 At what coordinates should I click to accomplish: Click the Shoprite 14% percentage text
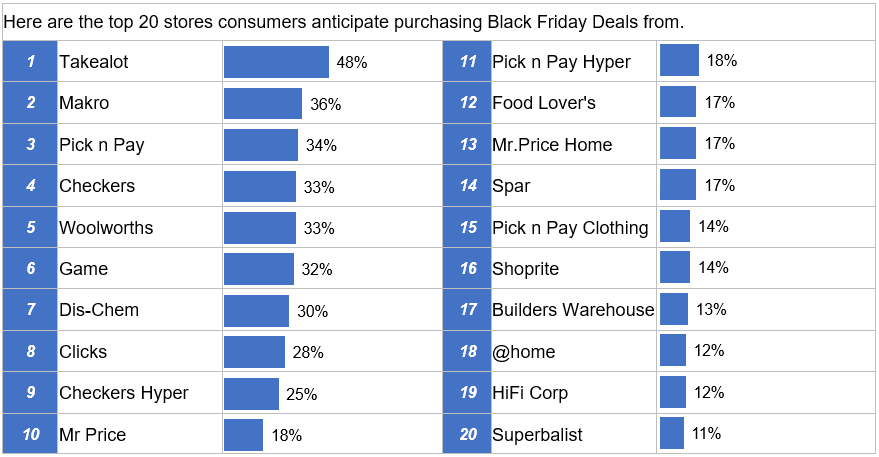click(x=714, y=267)
